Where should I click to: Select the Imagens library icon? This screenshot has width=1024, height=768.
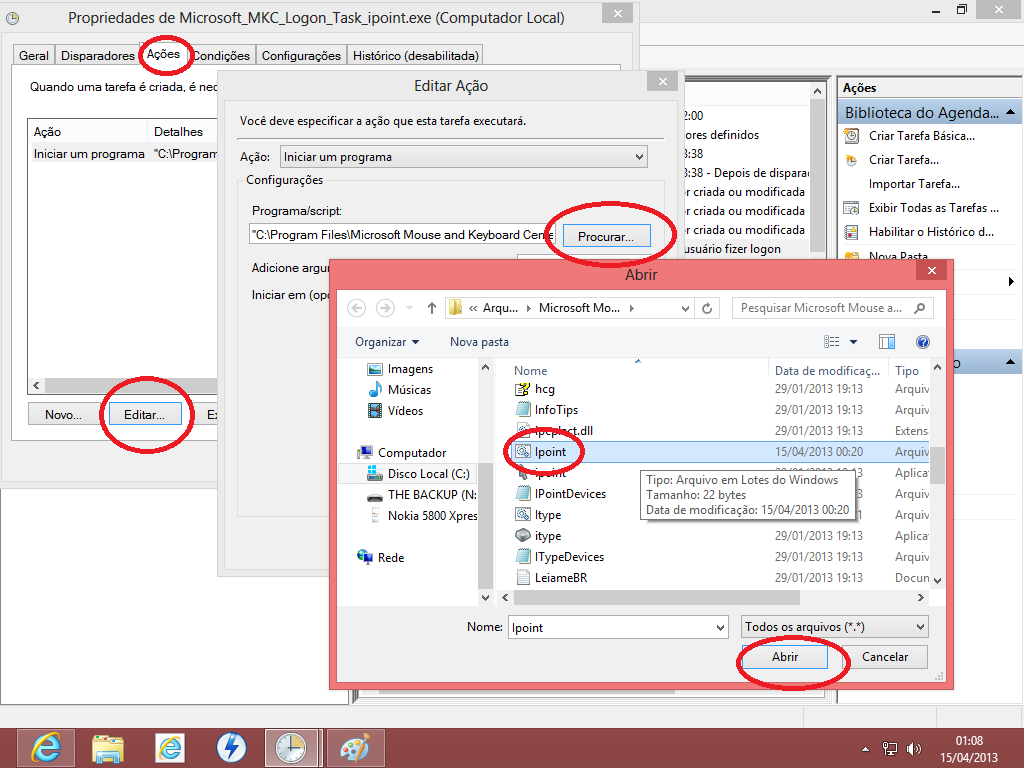pyautogui.click(x=374, y=369)
